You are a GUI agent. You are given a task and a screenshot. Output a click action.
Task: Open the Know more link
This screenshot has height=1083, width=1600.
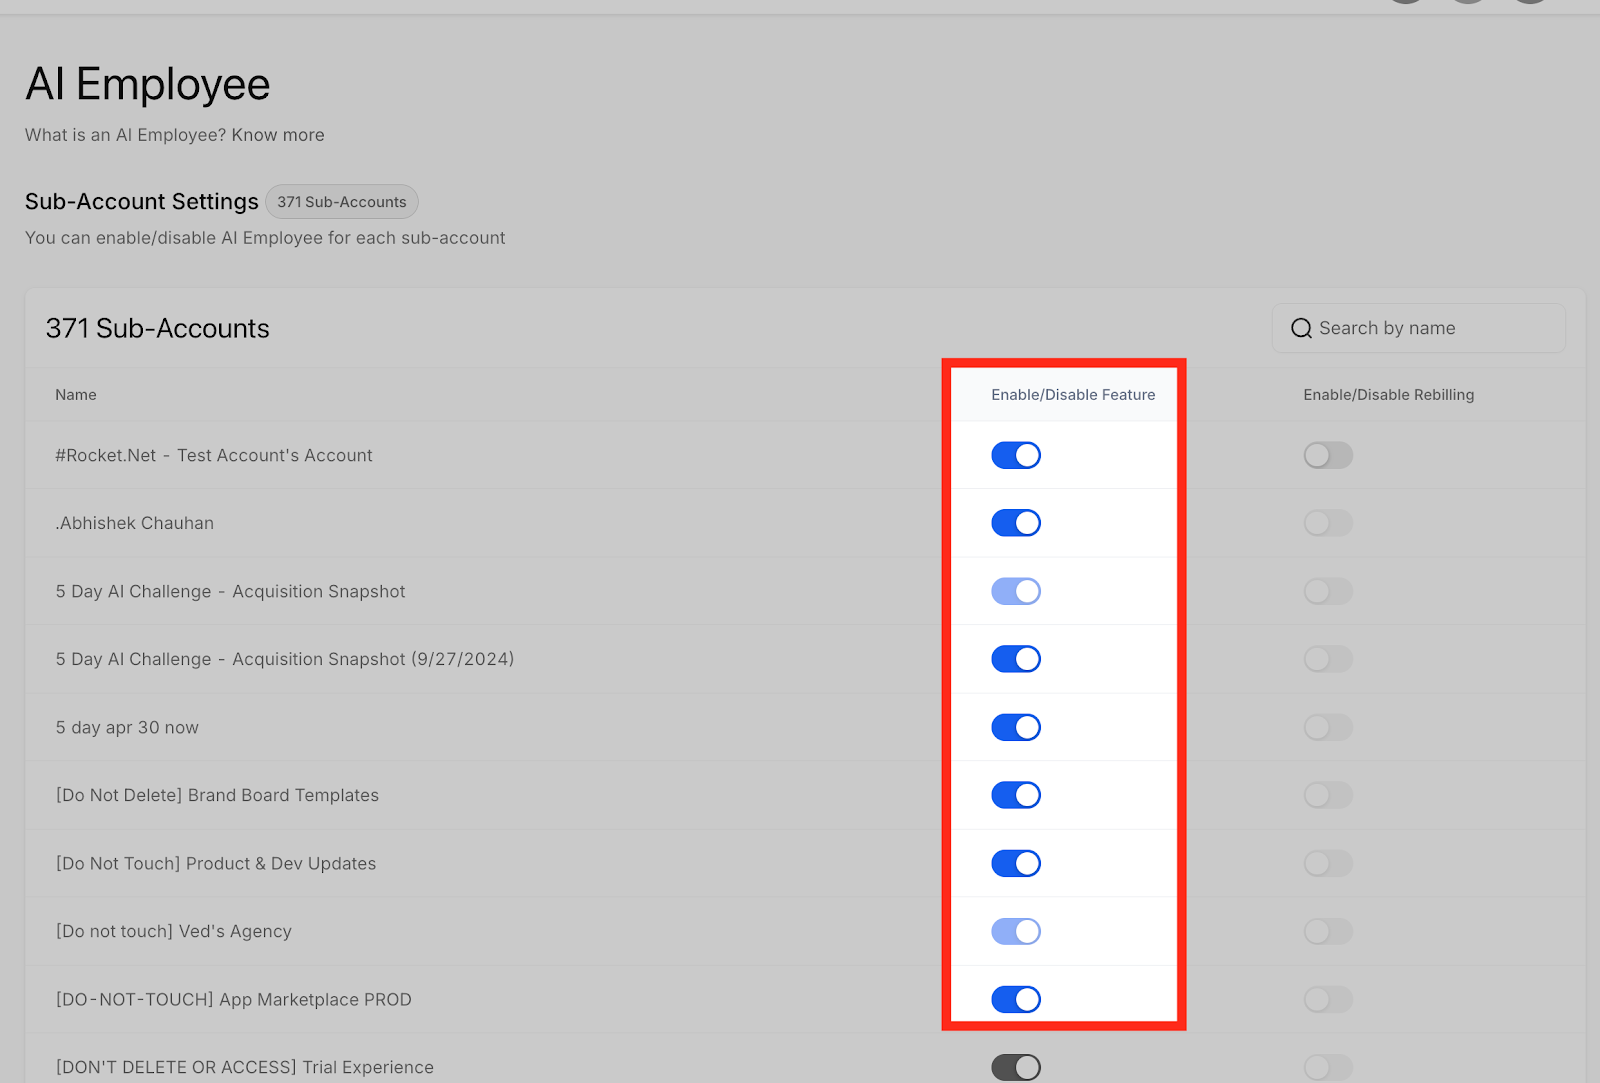(x=278, y=135)
